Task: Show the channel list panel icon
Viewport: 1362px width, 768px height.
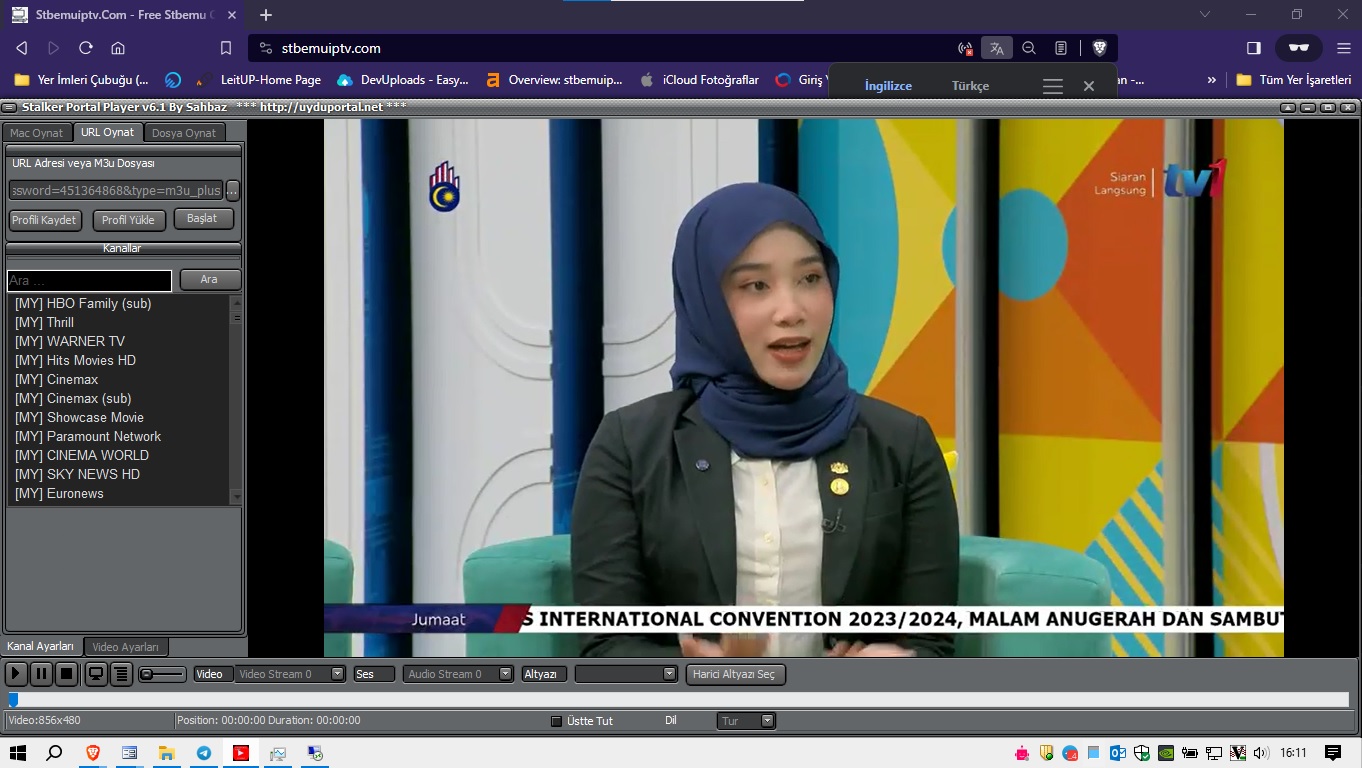Action: point(121,674)
